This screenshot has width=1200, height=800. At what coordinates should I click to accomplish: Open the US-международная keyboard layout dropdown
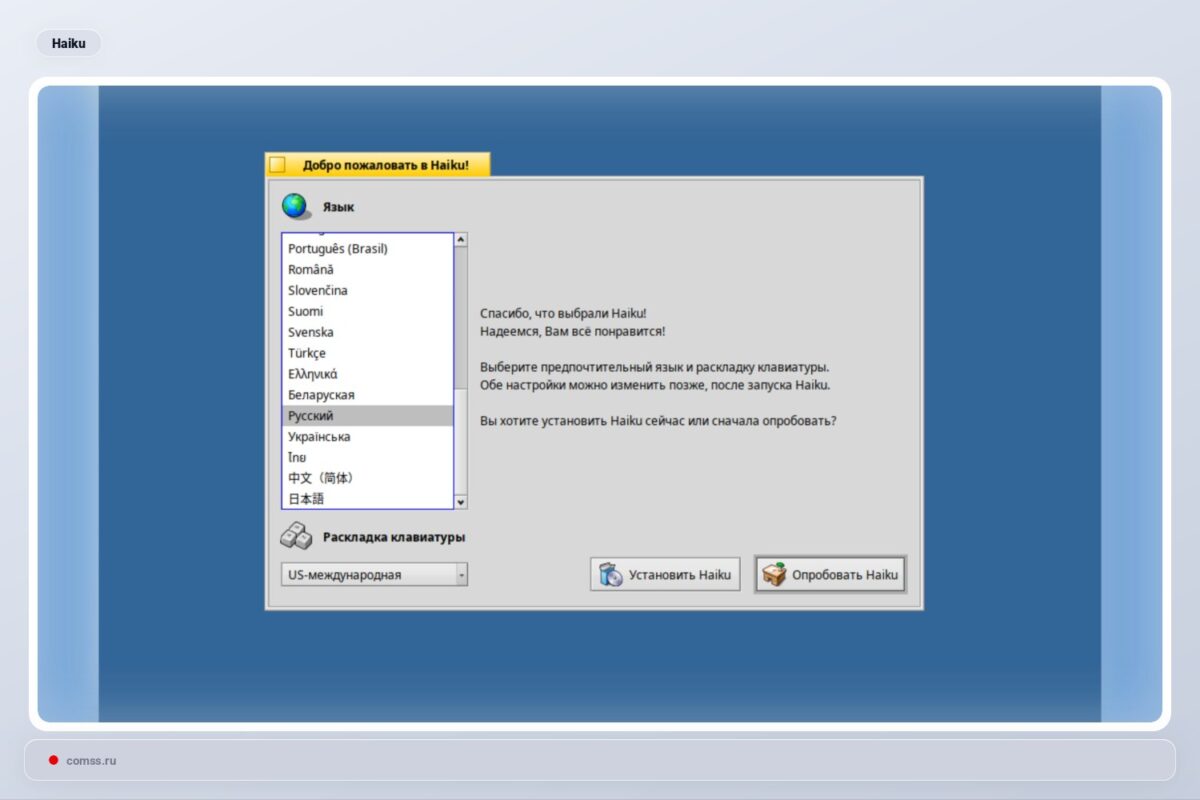click(x=370, y=574)
